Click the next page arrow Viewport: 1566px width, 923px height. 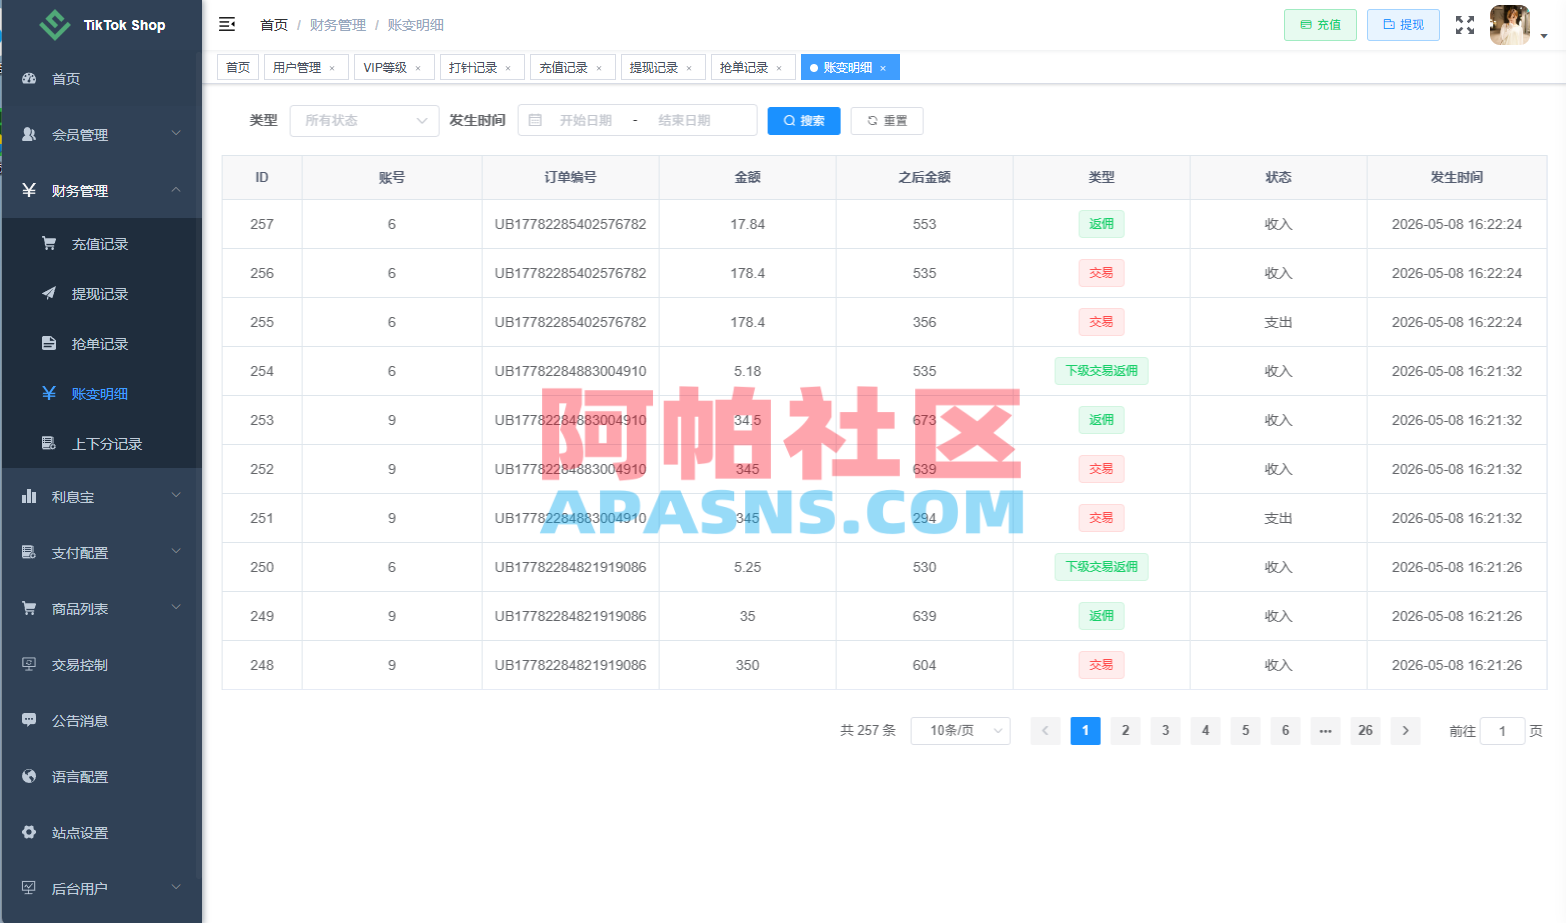[1405, 731]
